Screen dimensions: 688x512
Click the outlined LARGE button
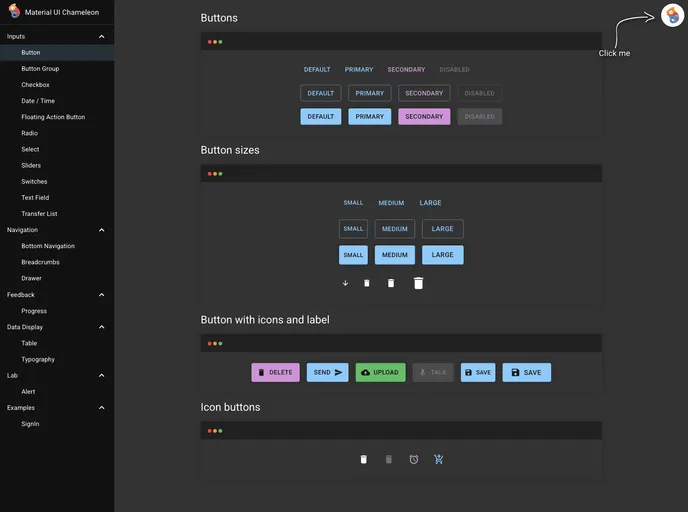tap(443, 229)
